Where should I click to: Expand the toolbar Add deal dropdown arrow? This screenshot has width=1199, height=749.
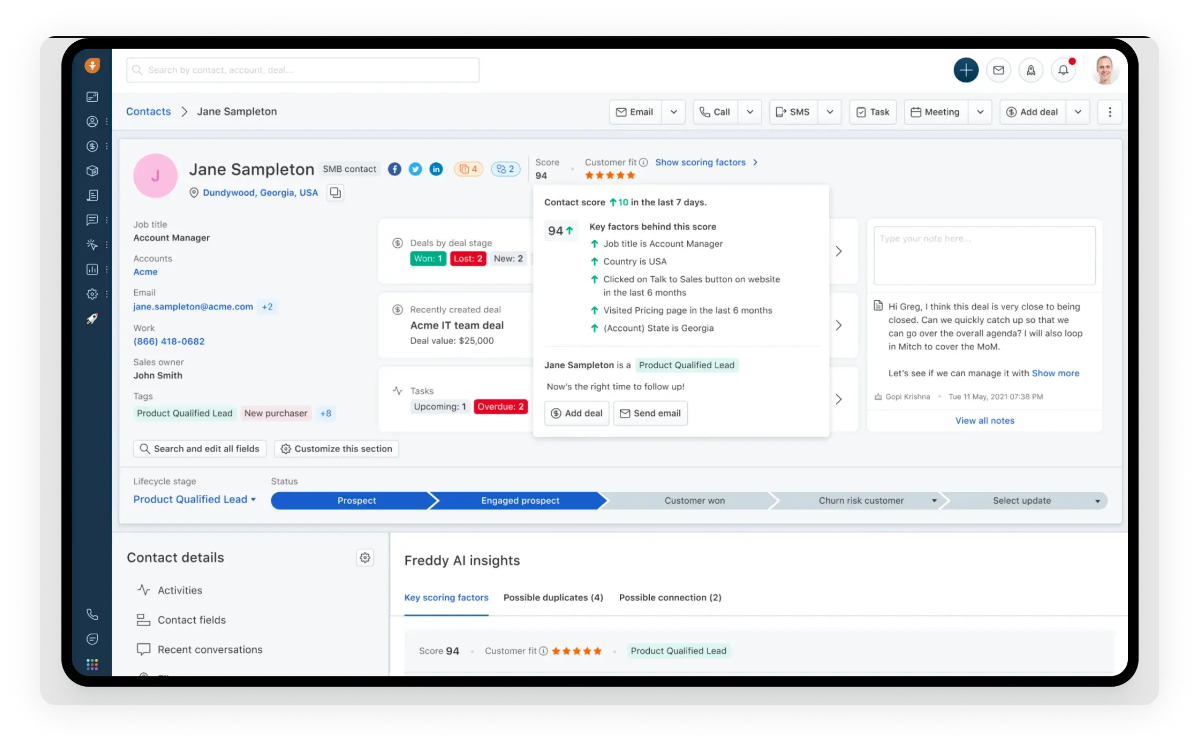(x=1078, y=112)
